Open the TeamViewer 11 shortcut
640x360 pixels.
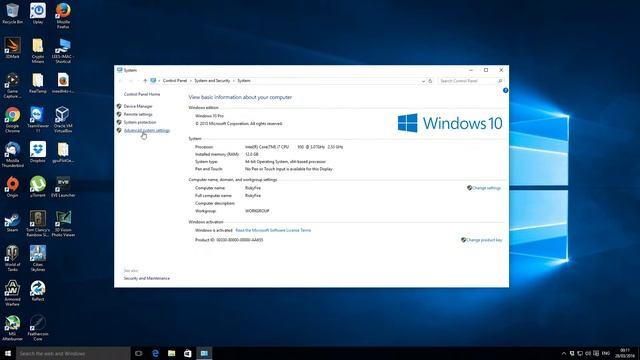[38, 120]
